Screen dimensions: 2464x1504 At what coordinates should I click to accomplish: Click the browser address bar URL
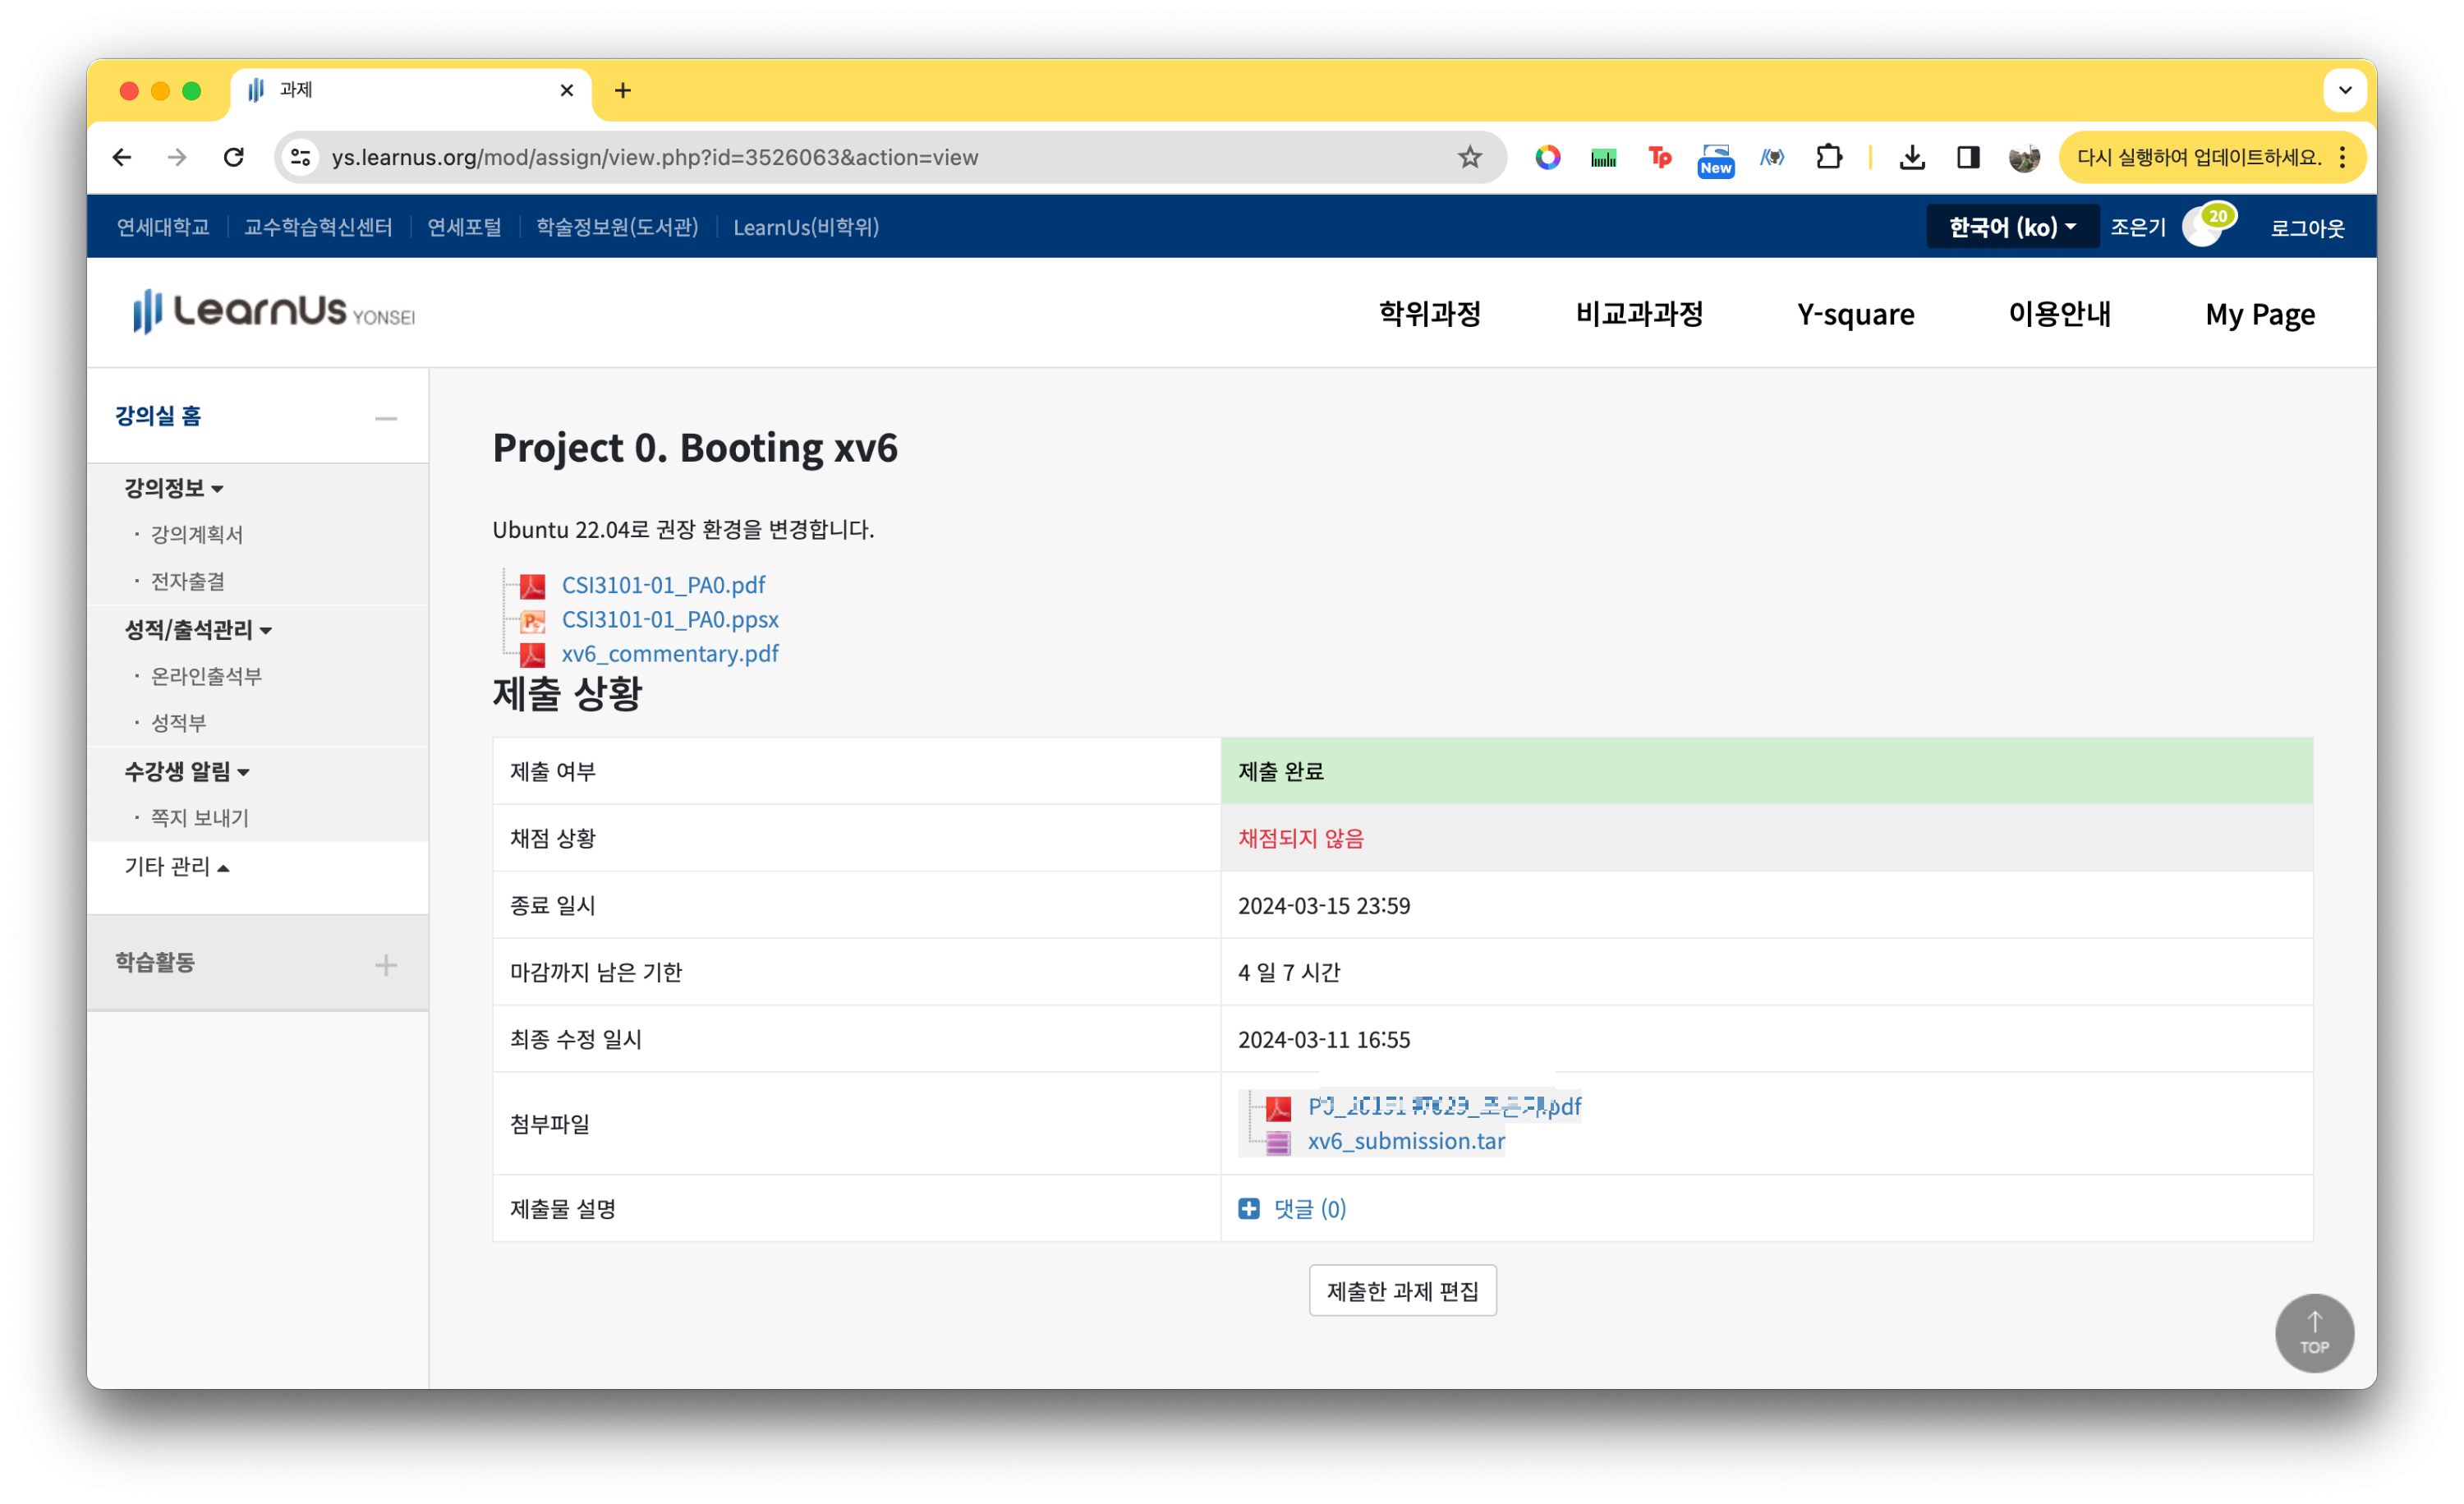[654, 157]
